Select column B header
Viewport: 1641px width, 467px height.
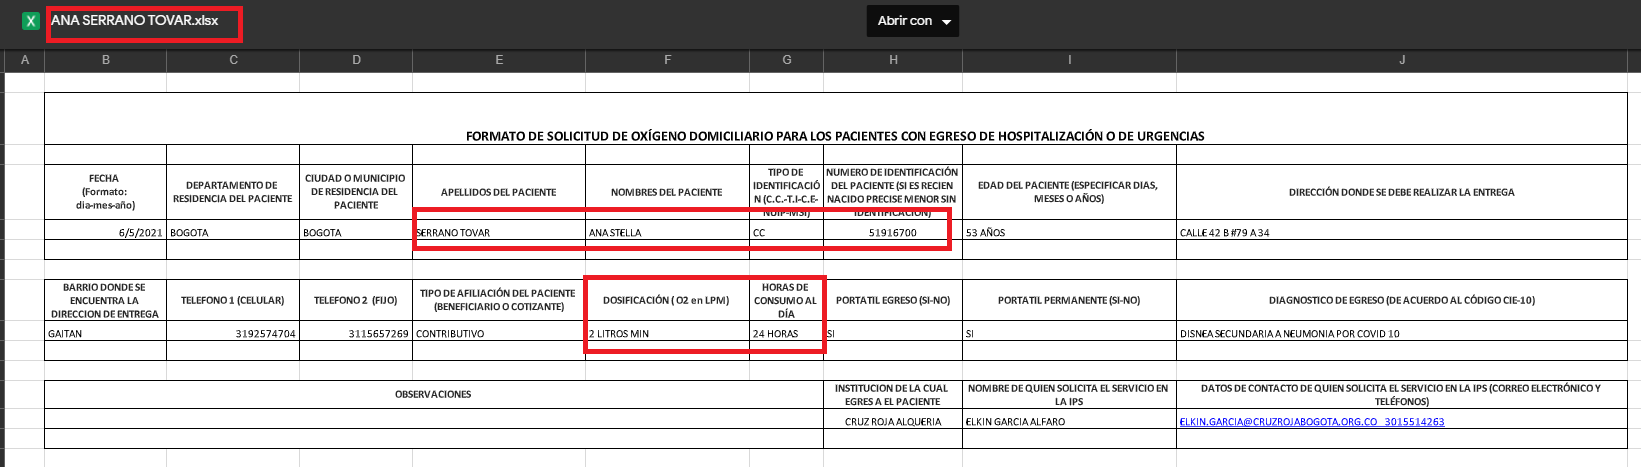click(106, 60)
